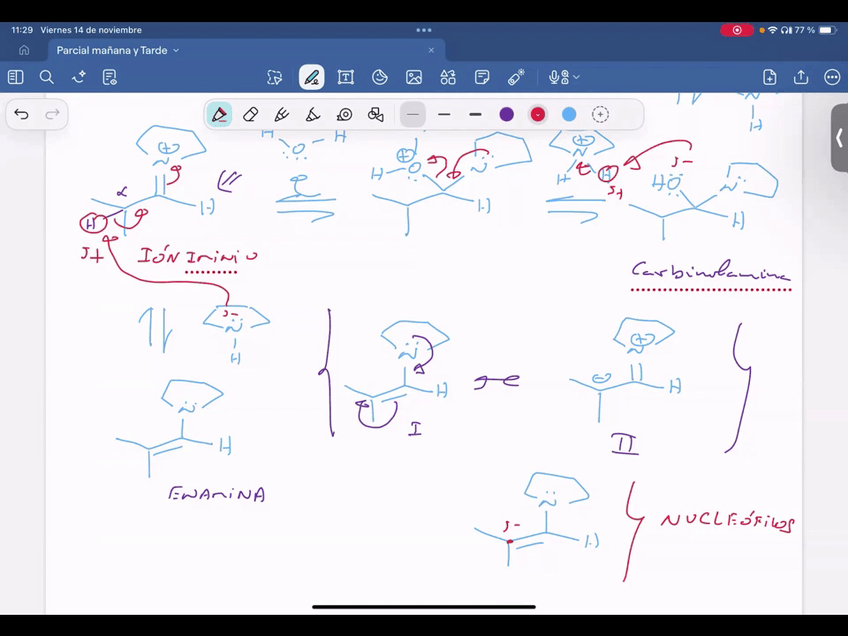Image resolution: width=848 pixels, height=636 pixels.
Task: Open the multitasking three-dot control
Action: (x=424, y=30)
